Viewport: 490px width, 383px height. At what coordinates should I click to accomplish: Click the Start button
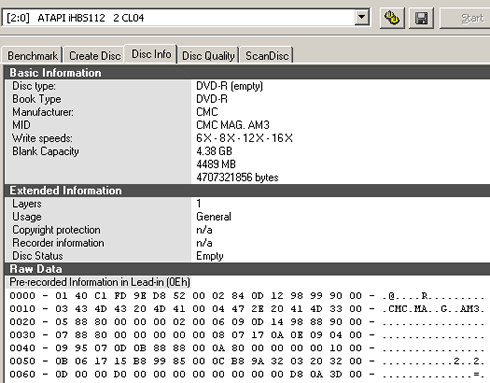click(465, 18)
